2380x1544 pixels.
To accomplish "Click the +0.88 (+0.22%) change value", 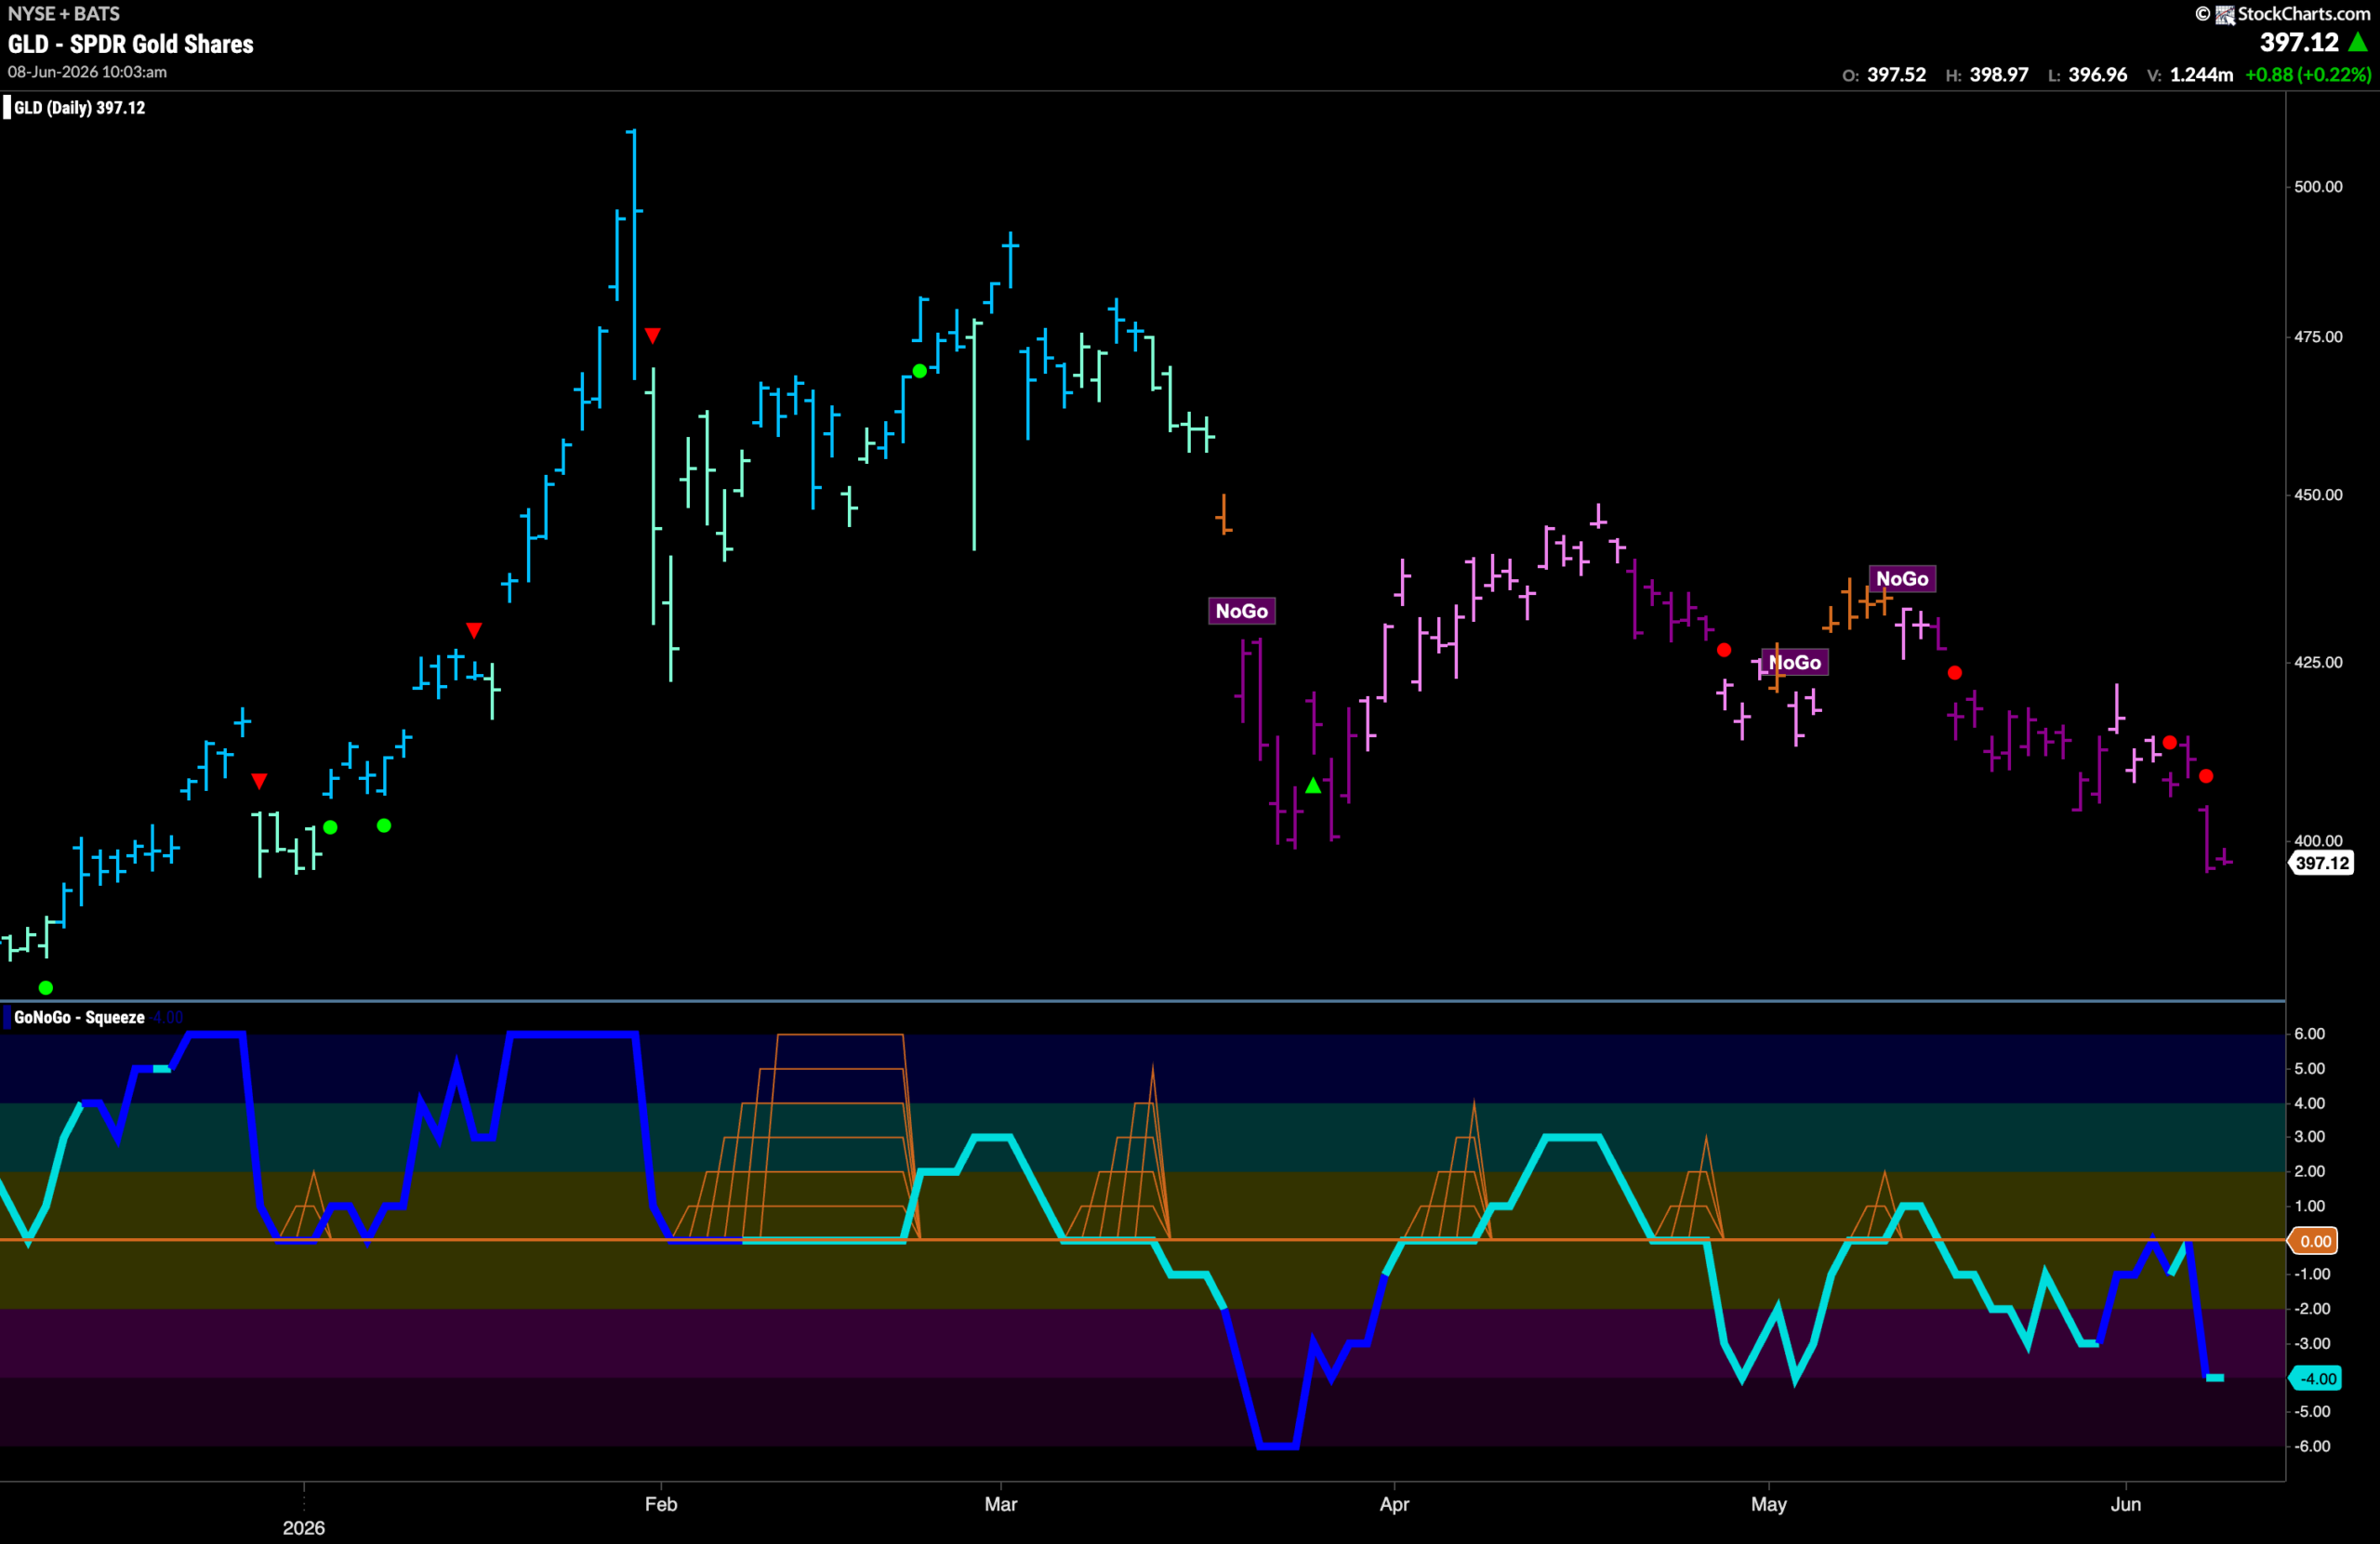I will [2308, 75].
